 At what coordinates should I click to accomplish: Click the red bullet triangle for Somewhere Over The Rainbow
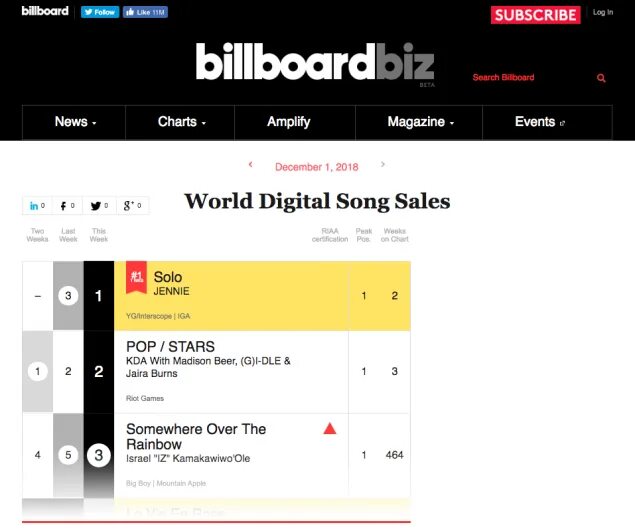coord(330,429)
